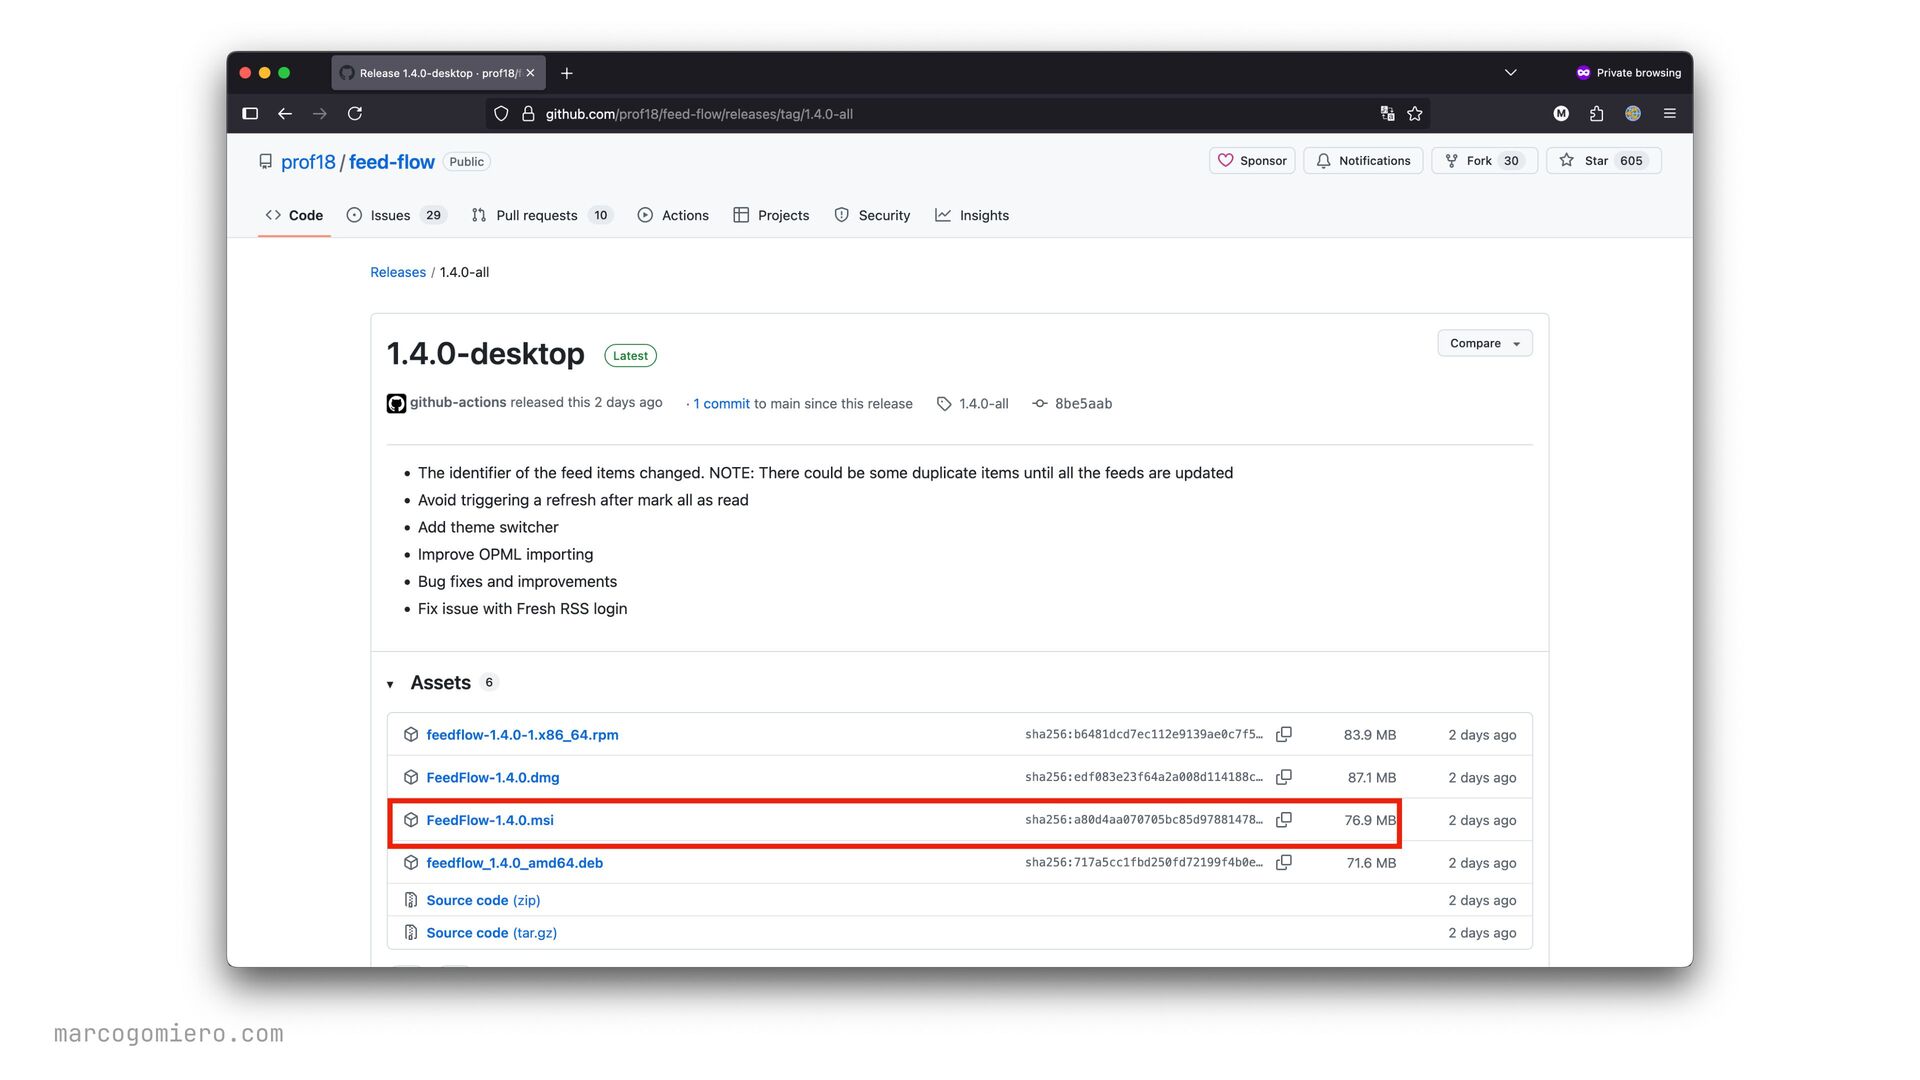Click the repository icon beside prof18

pos(265,162)
